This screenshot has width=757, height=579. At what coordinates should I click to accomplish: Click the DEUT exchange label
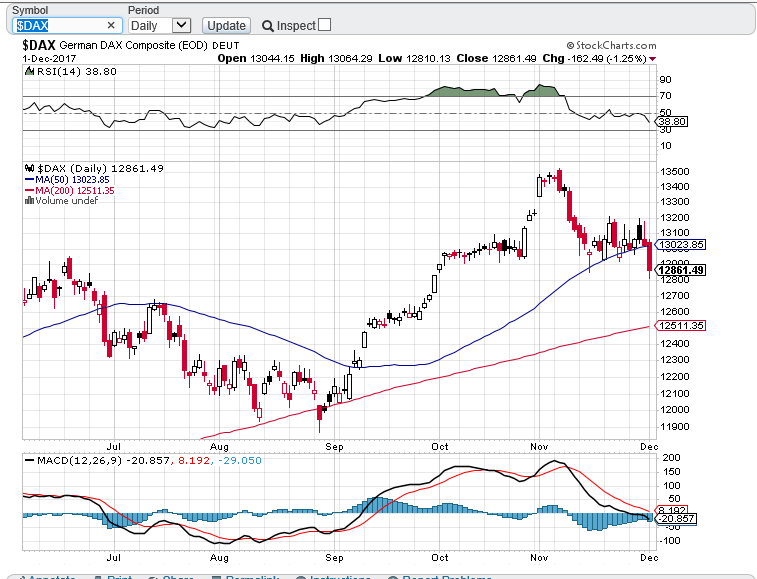click(225, 46)
